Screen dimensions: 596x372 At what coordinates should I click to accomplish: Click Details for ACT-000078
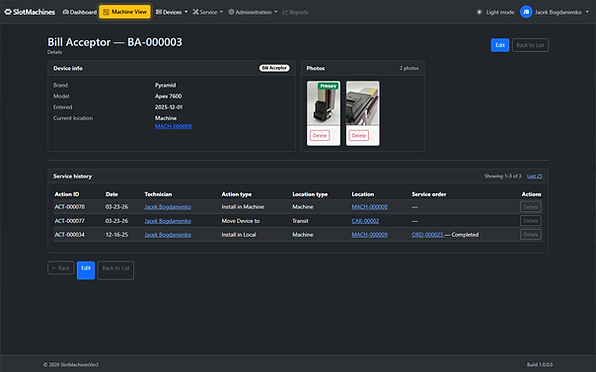click(x=531, y=207)
